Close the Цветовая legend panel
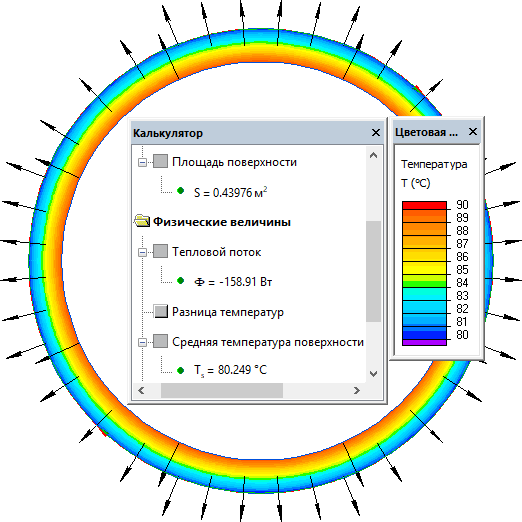The image size is (522, 522). (473, 132)
